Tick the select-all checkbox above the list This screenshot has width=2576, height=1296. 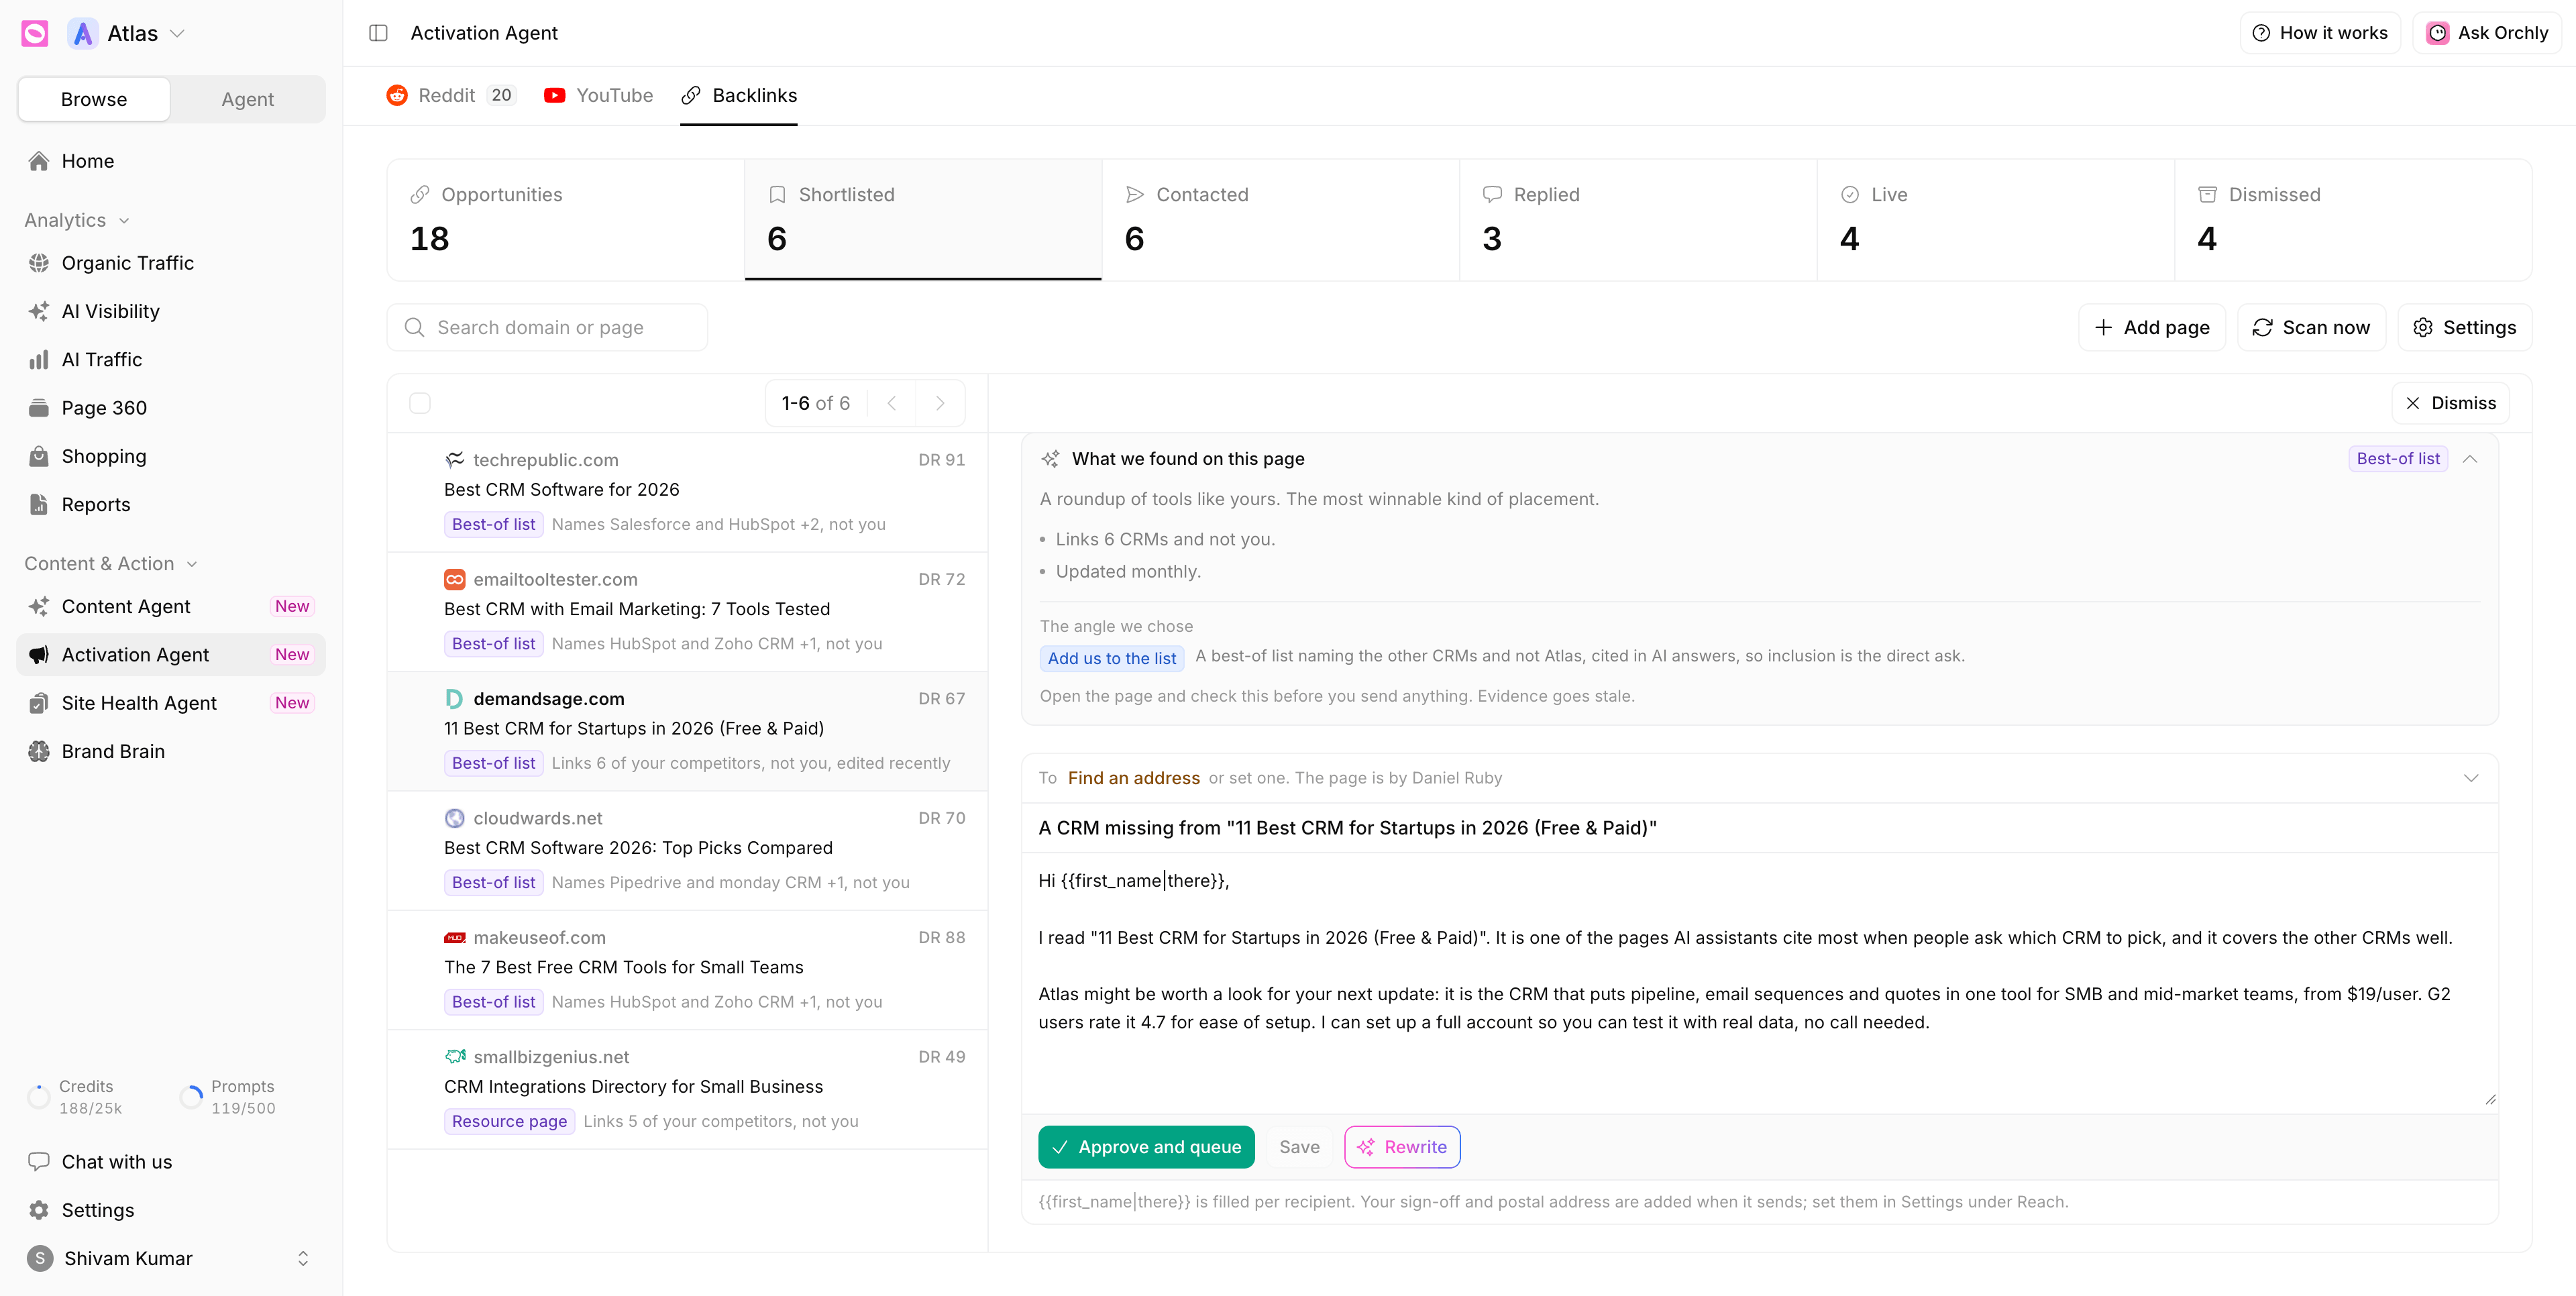420,403
